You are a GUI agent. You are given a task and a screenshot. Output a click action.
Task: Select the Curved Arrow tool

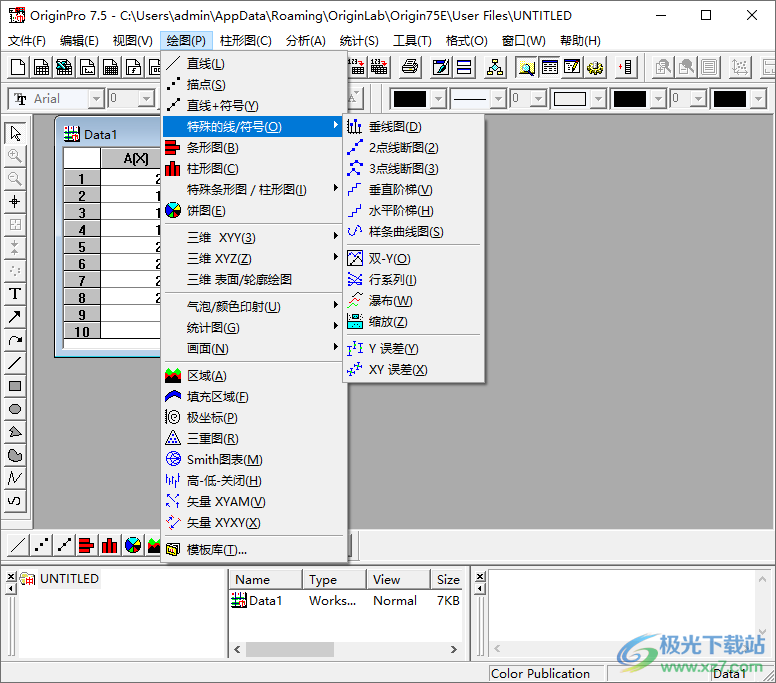coord(15,340)
